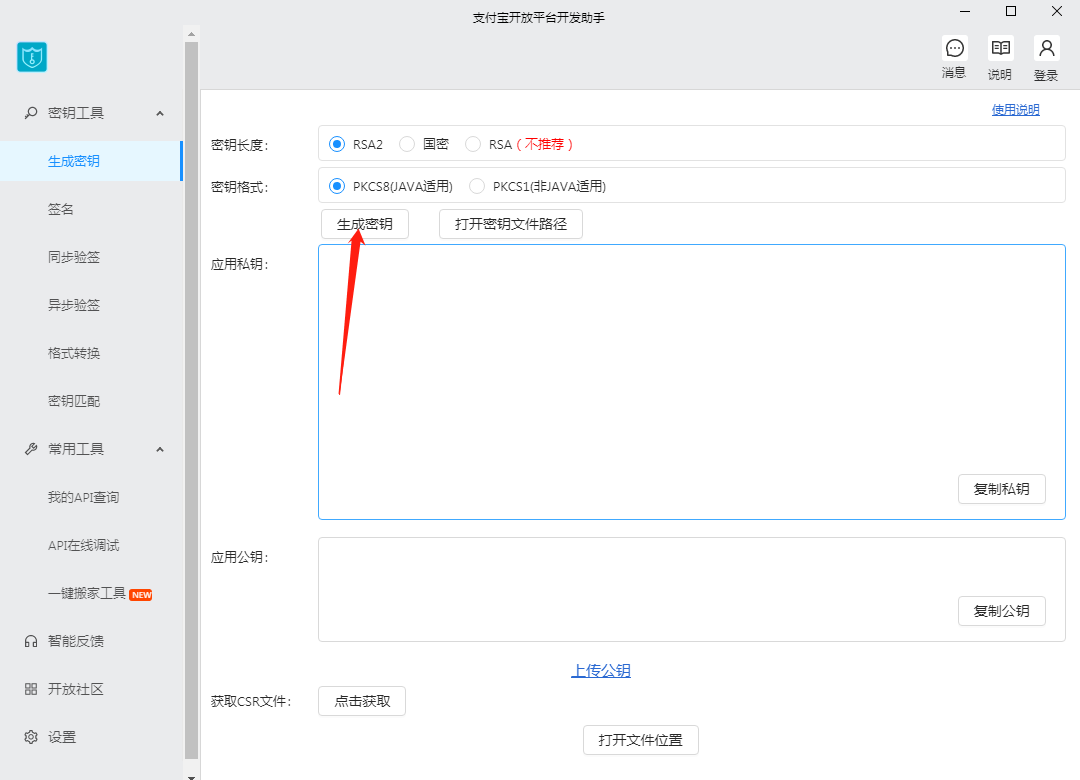This screenshot has height=780, width=1080.
Task: Click the headset icon for 智能反馈
Action: [x=31, y=641]
